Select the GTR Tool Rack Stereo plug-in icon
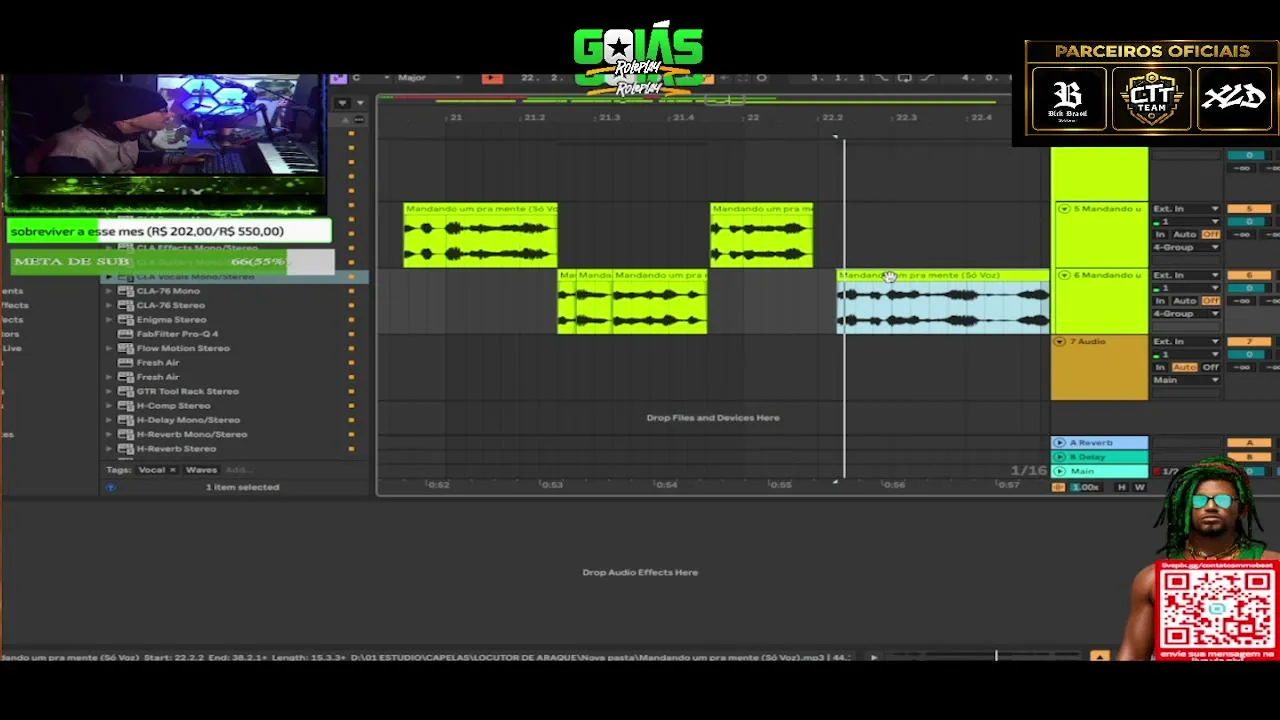1280x720 pixels. (x=126, y=391)
